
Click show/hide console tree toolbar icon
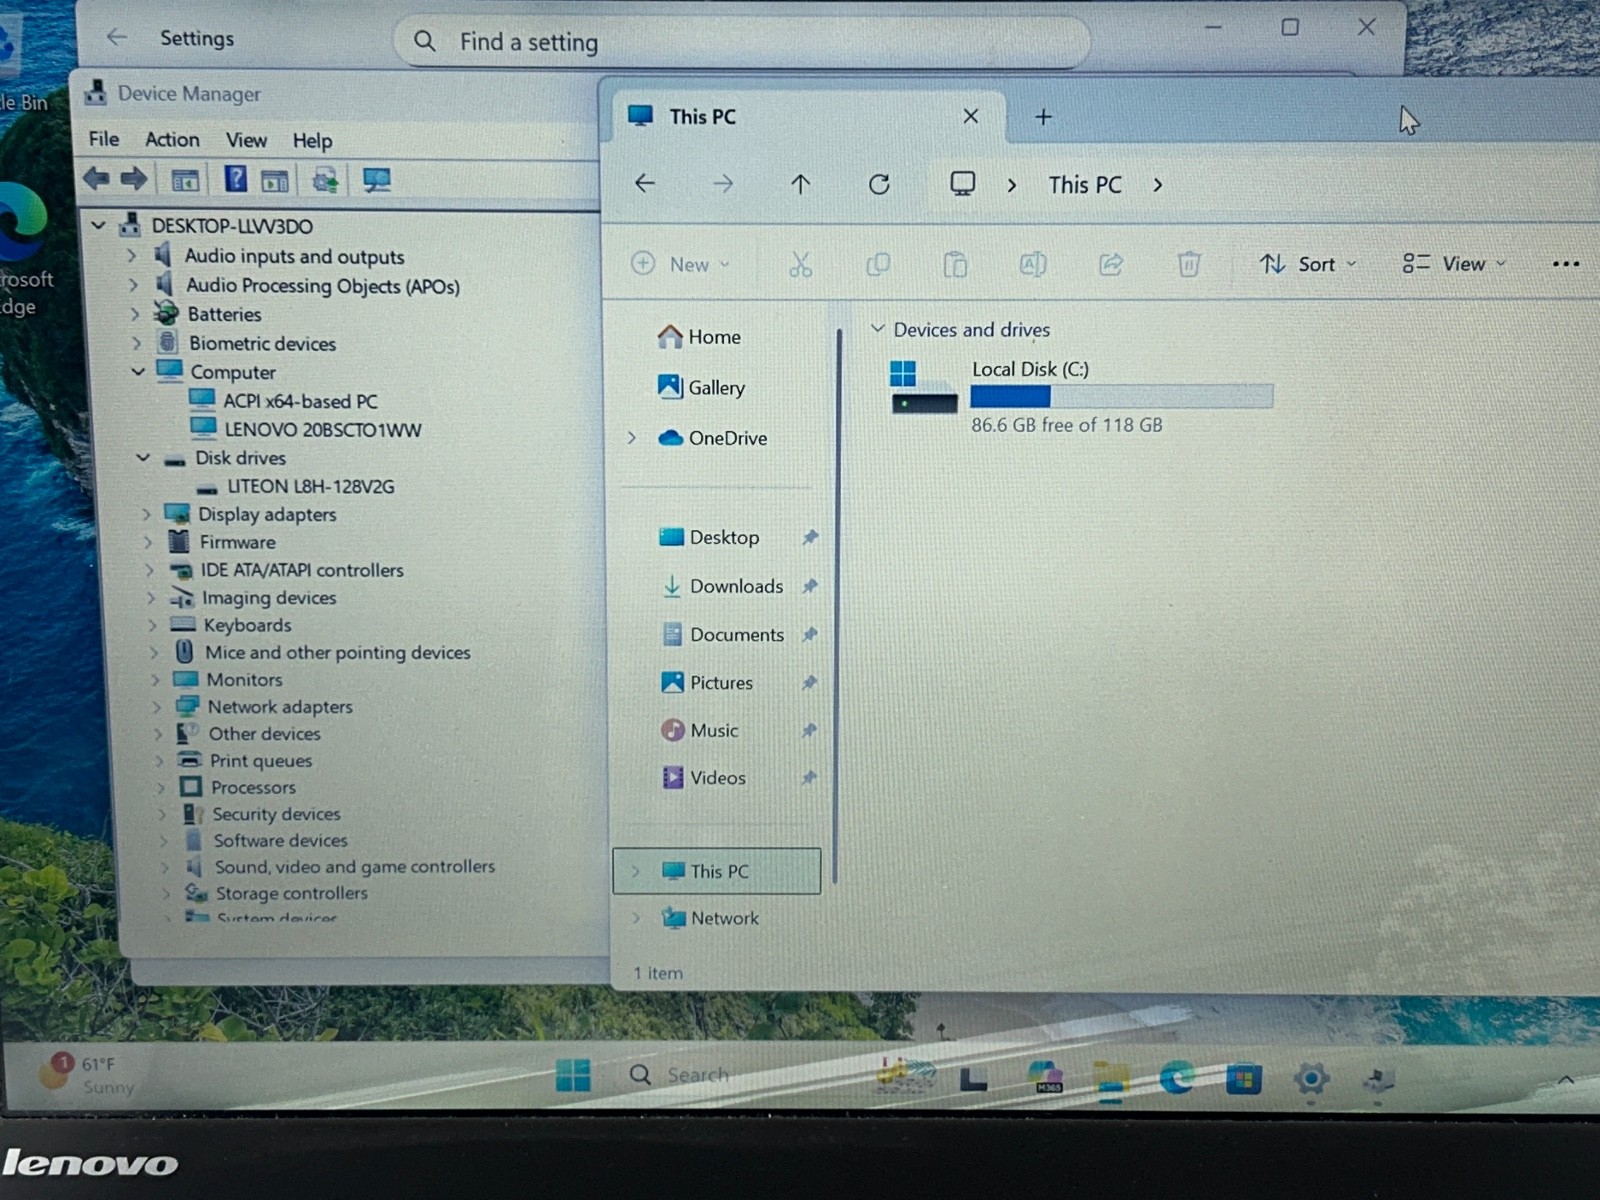(185, 180)
